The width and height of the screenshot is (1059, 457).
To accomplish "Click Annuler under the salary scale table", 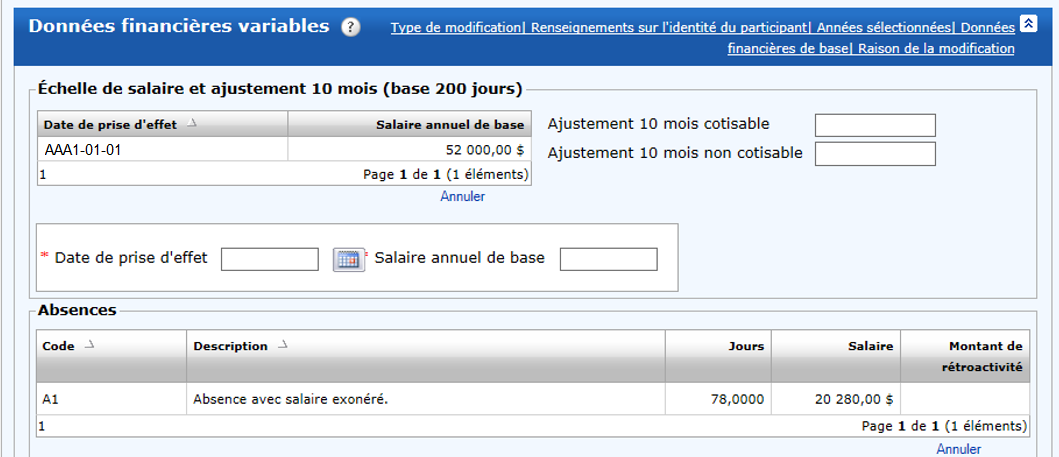I will click(463, 196).
